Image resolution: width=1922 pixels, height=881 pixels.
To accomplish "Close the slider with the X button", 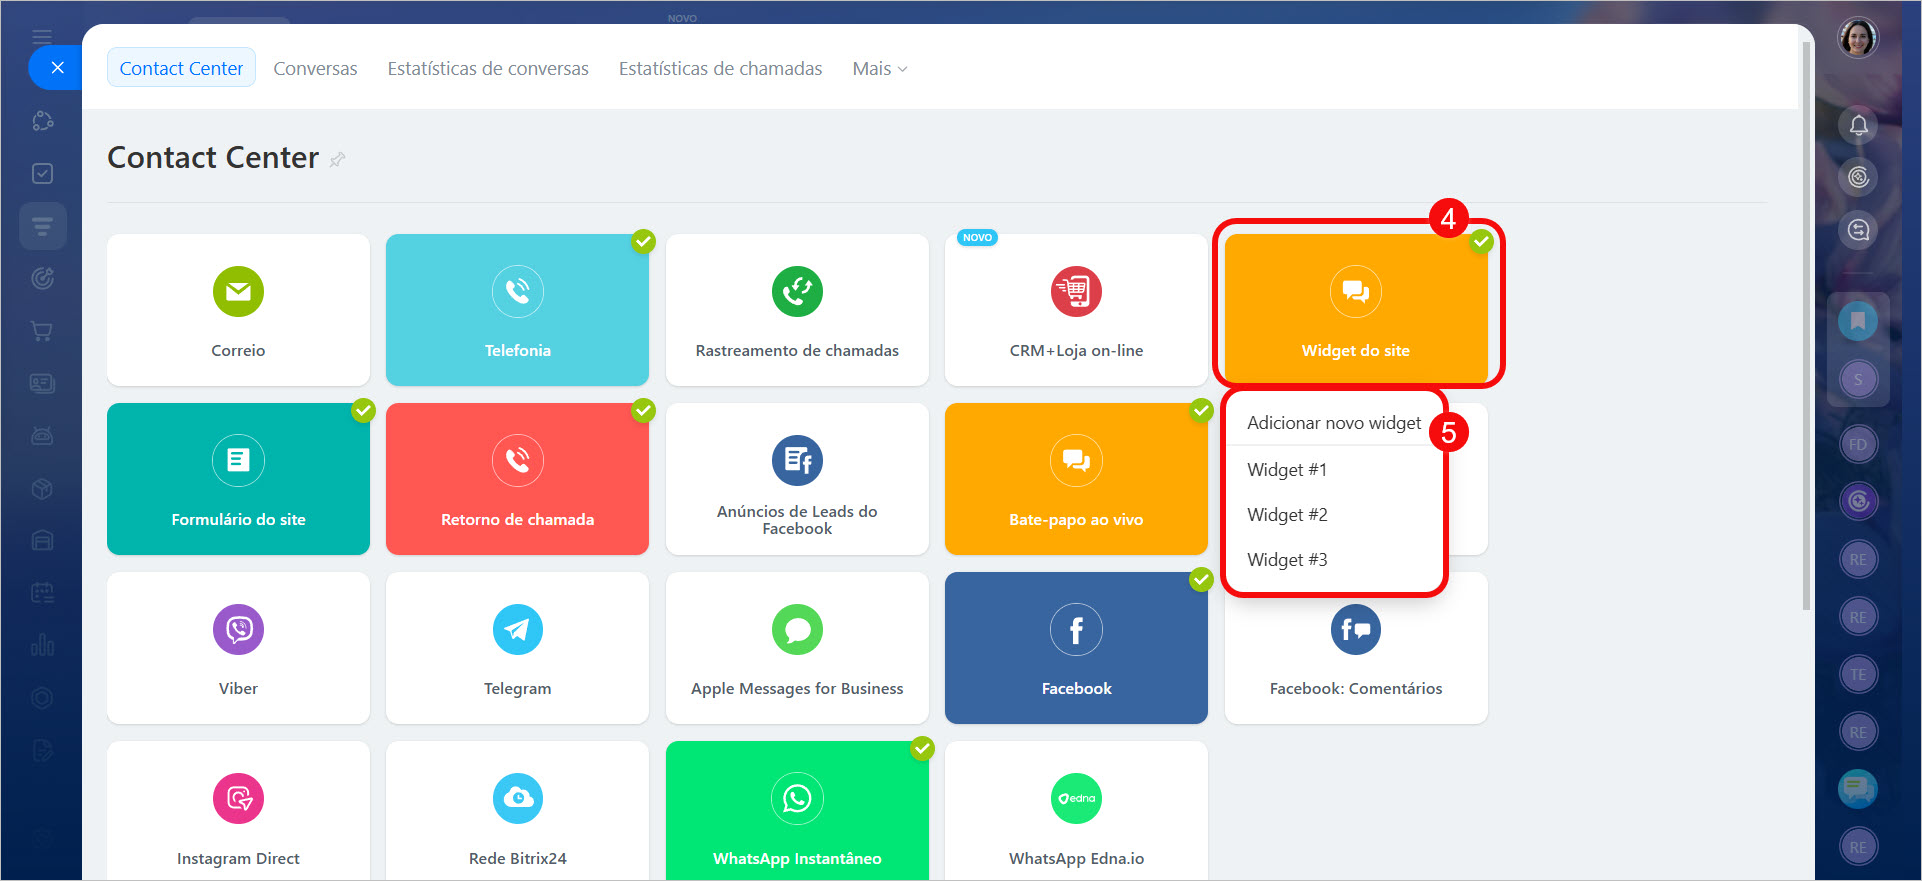I will [x=57, y=68].
